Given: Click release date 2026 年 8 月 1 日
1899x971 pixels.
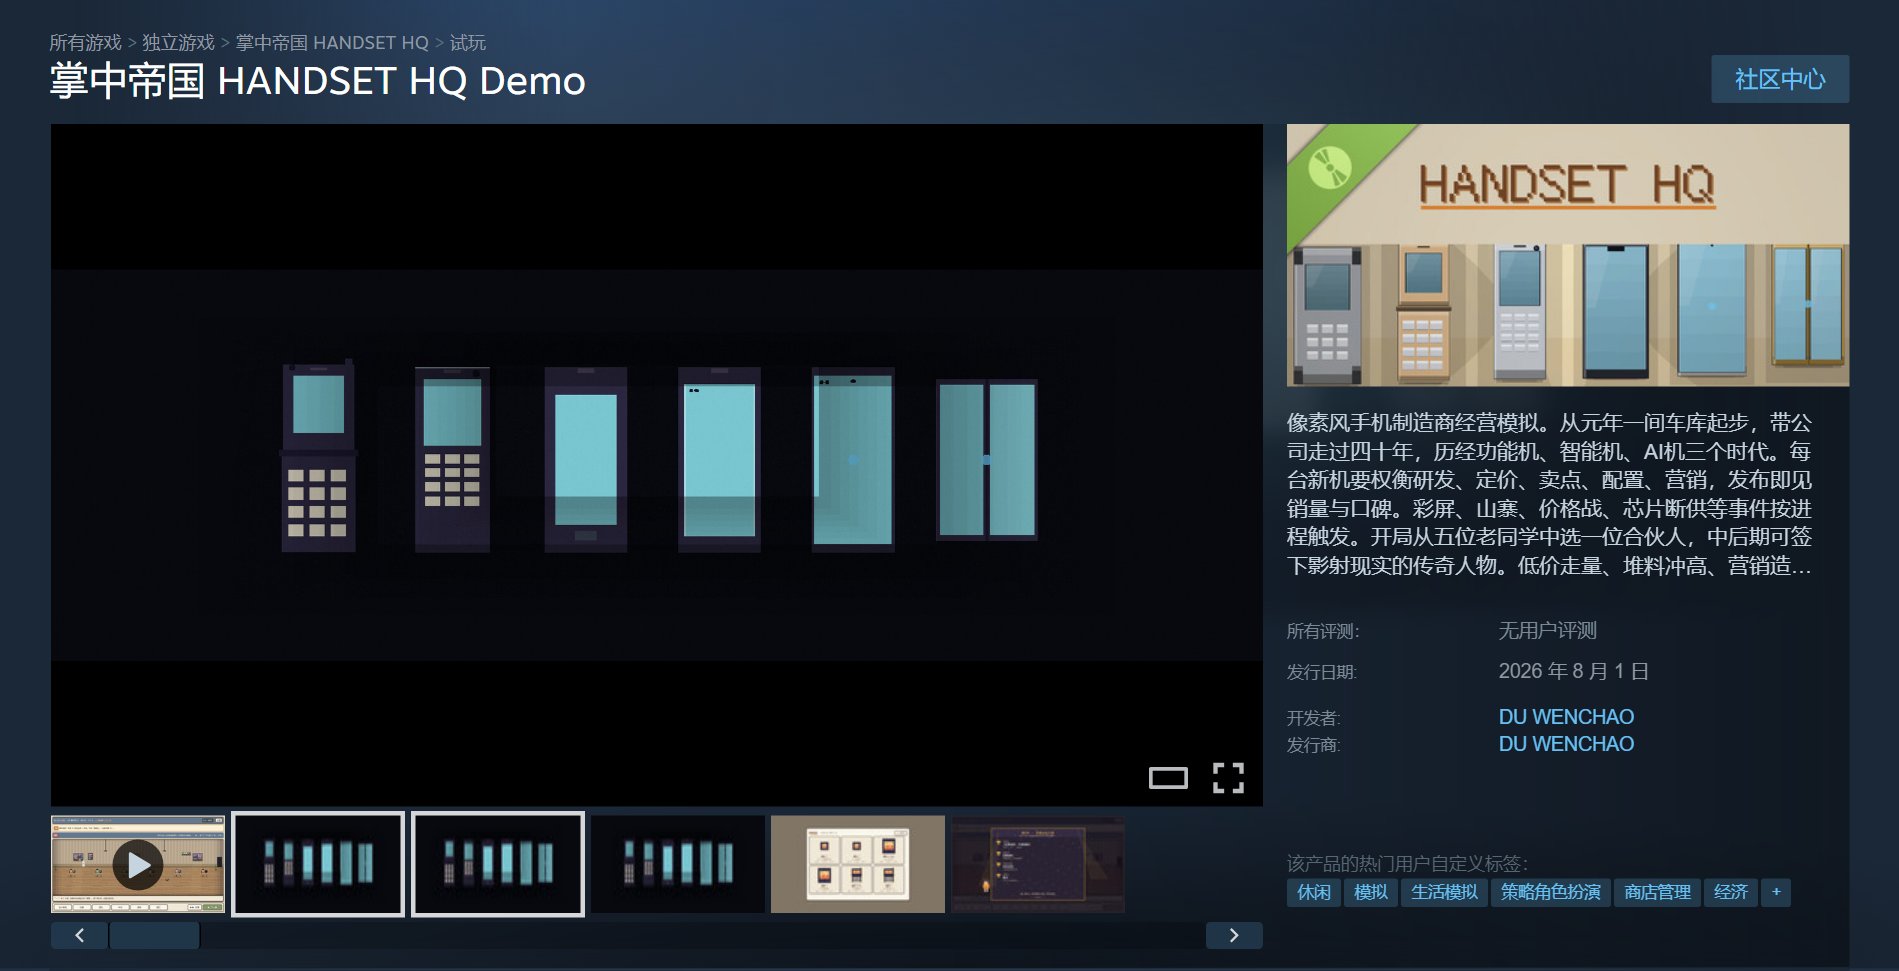Looking at the screenshot, I should pos(1573,671).
